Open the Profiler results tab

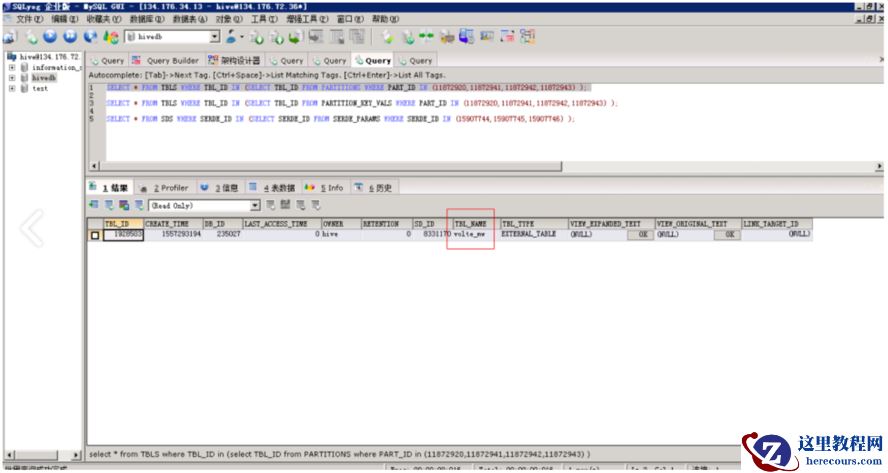click(170, 187)
